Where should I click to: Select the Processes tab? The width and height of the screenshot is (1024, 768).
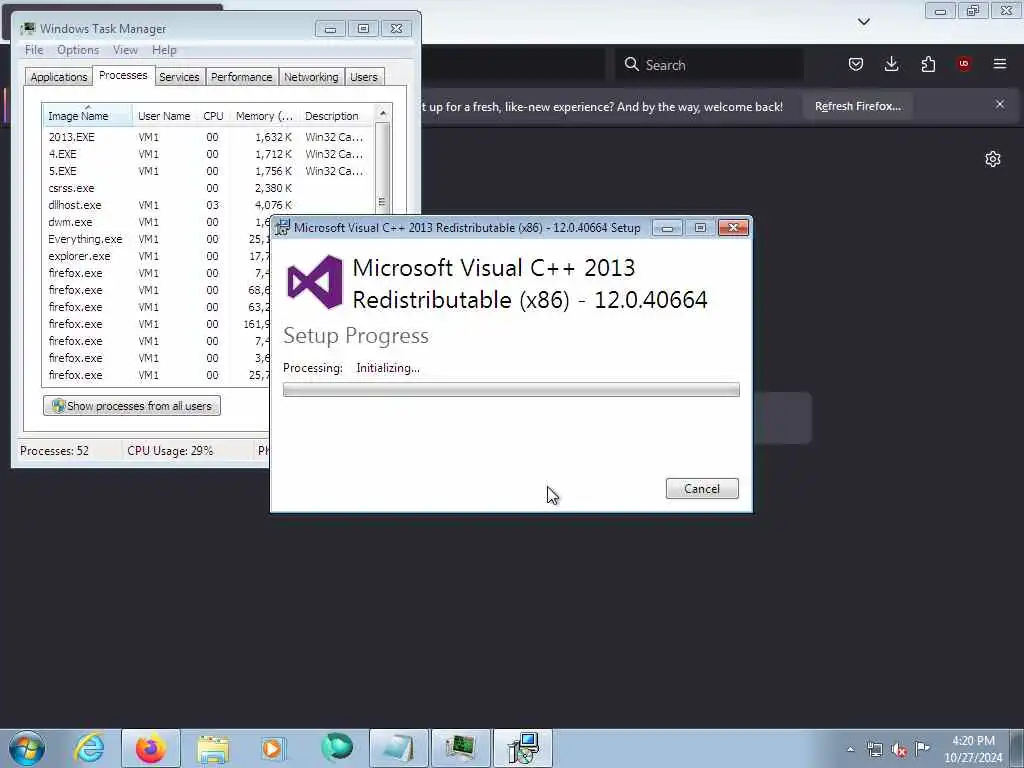(x=123, y=75)
